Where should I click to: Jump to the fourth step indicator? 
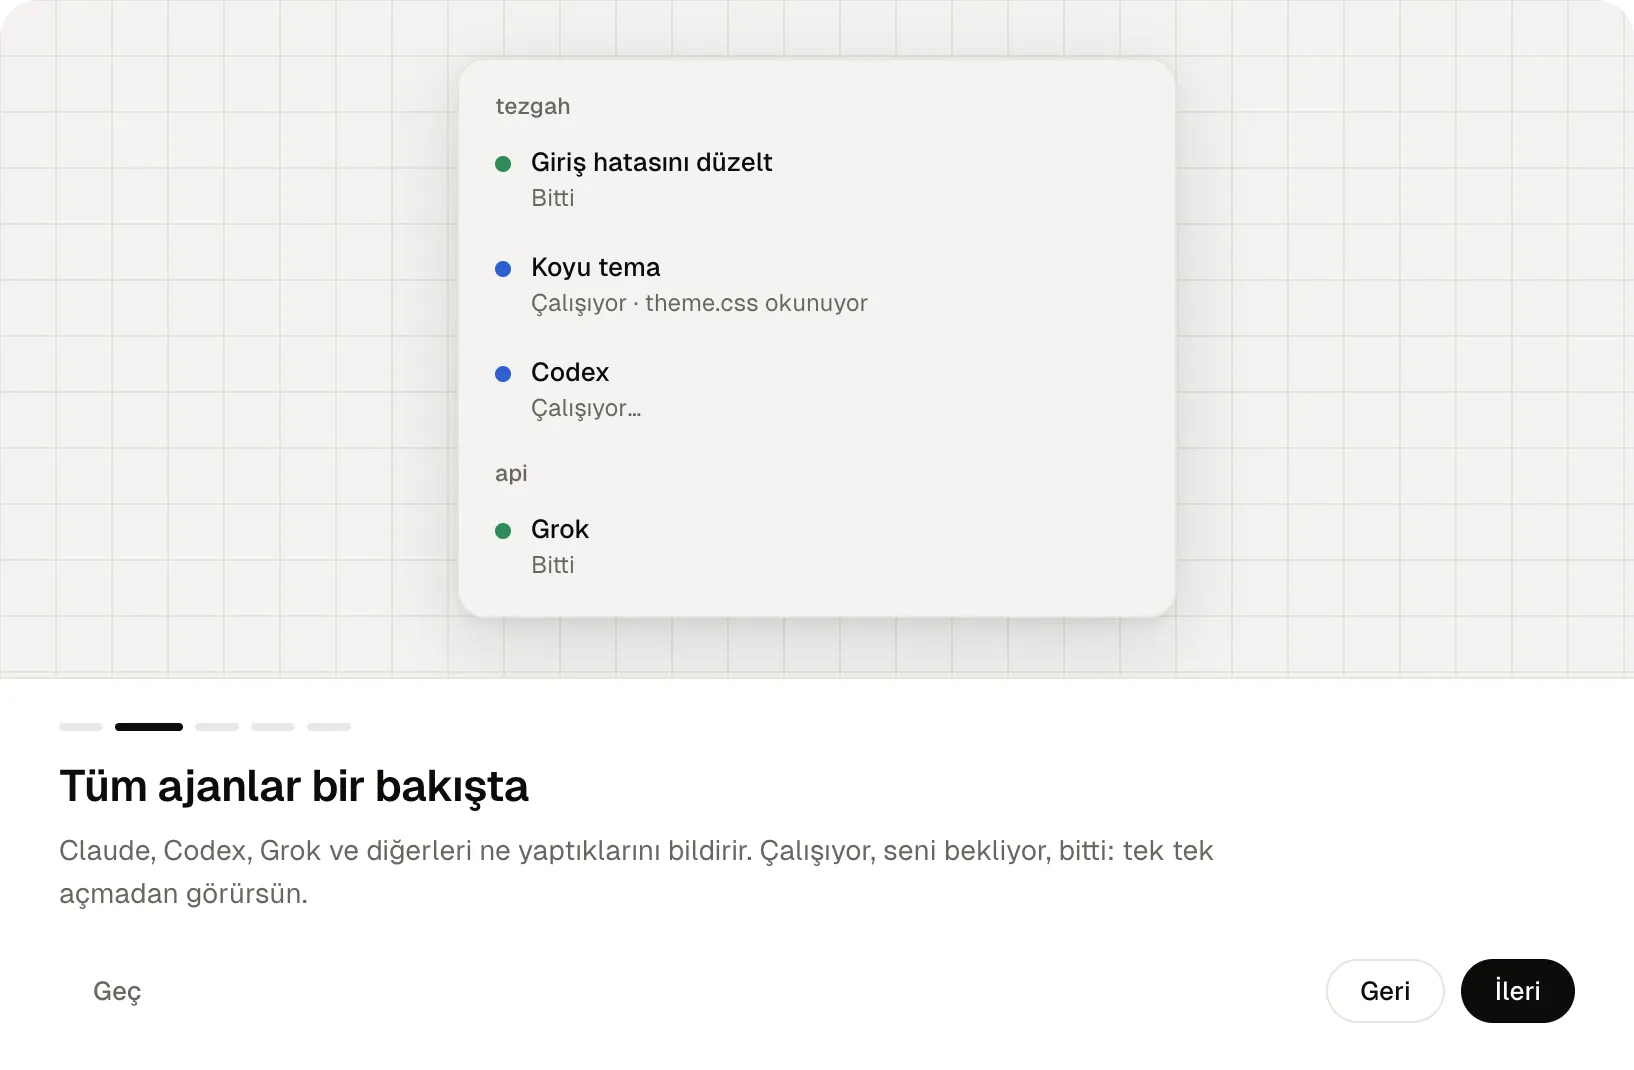pyautogui.click(x=273, y=727)
